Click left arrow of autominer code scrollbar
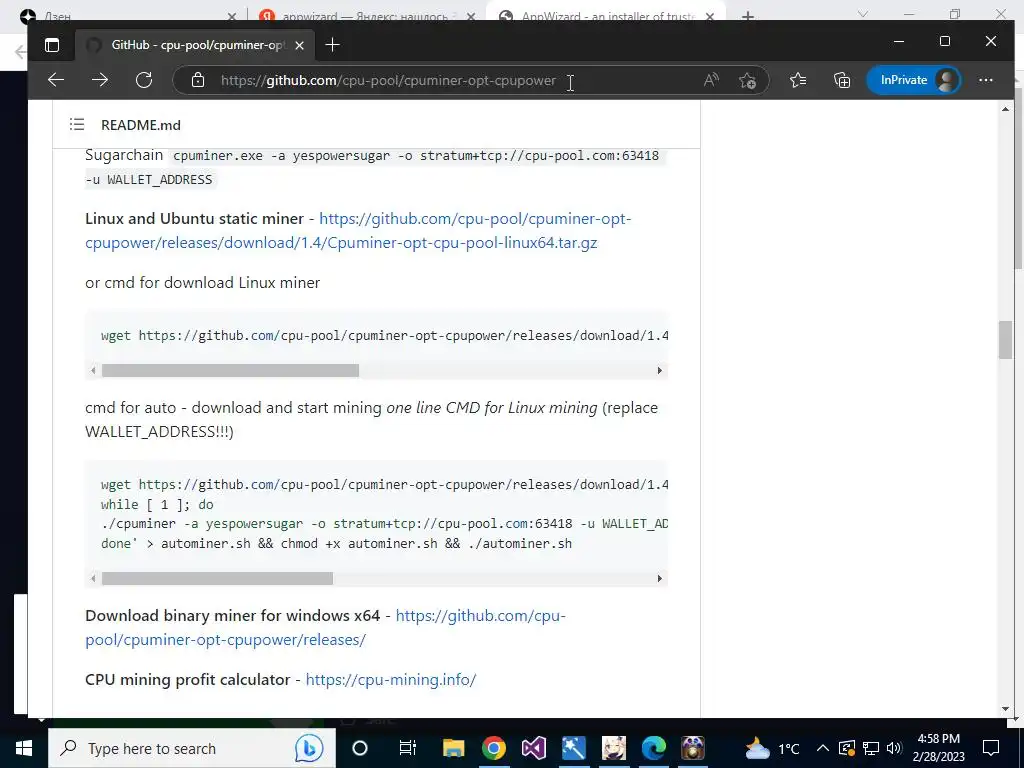Screen dimensions: 1024x768 pos(93,578)
